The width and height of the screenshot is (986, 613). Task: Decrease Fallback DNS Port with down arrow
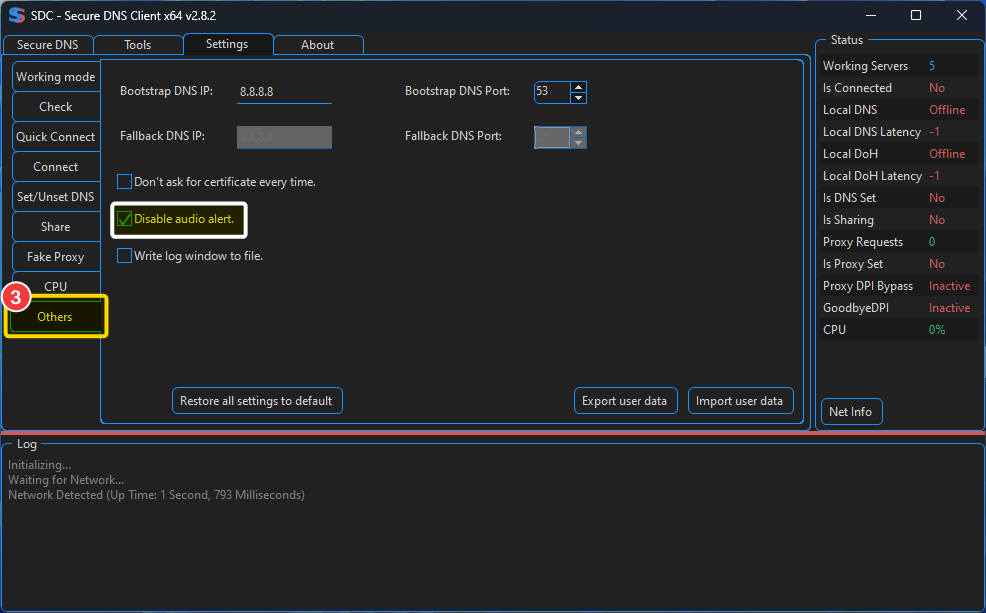(579, 143)
